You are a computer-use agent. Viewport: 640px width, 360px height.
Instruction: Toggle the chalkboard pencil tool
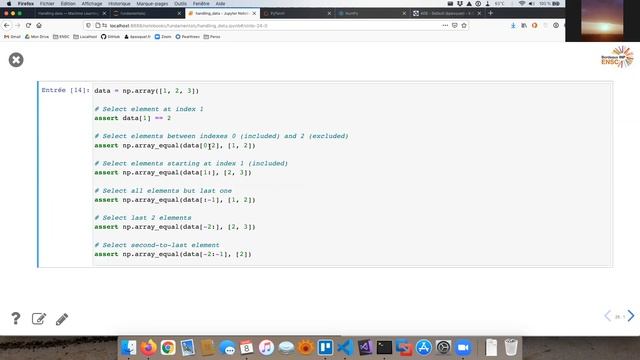(62, 319)
